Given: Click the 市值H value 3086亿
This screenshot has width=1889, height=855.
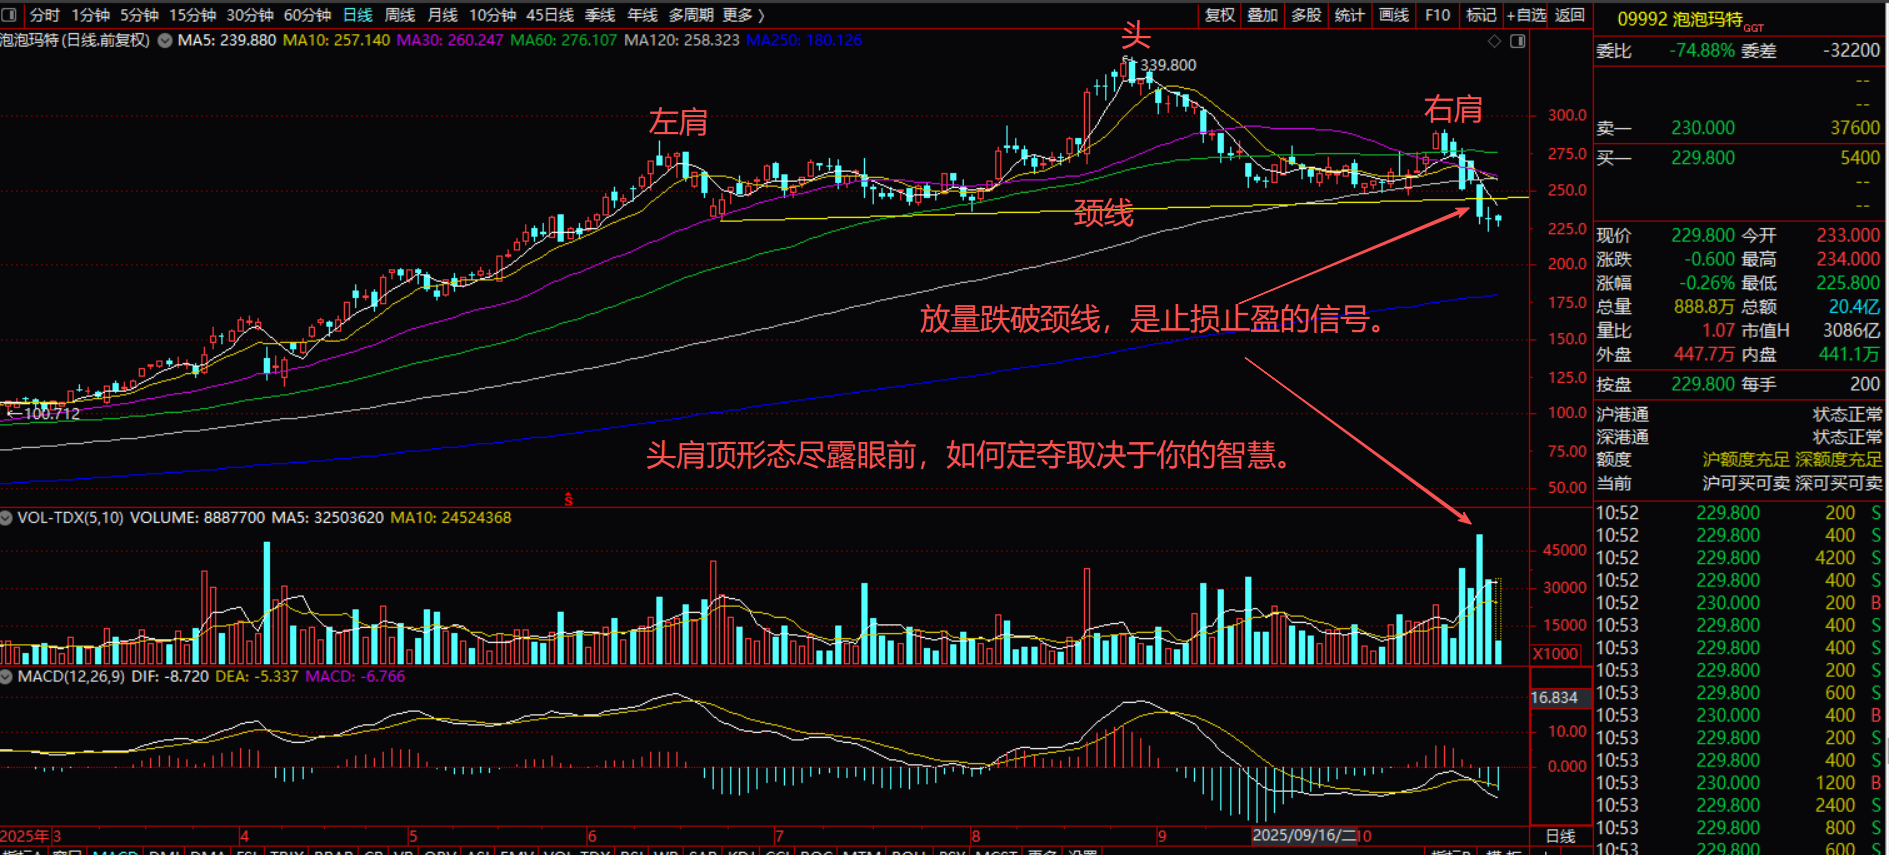Looking at the screenshot, I should click(x=1851, y=331).
